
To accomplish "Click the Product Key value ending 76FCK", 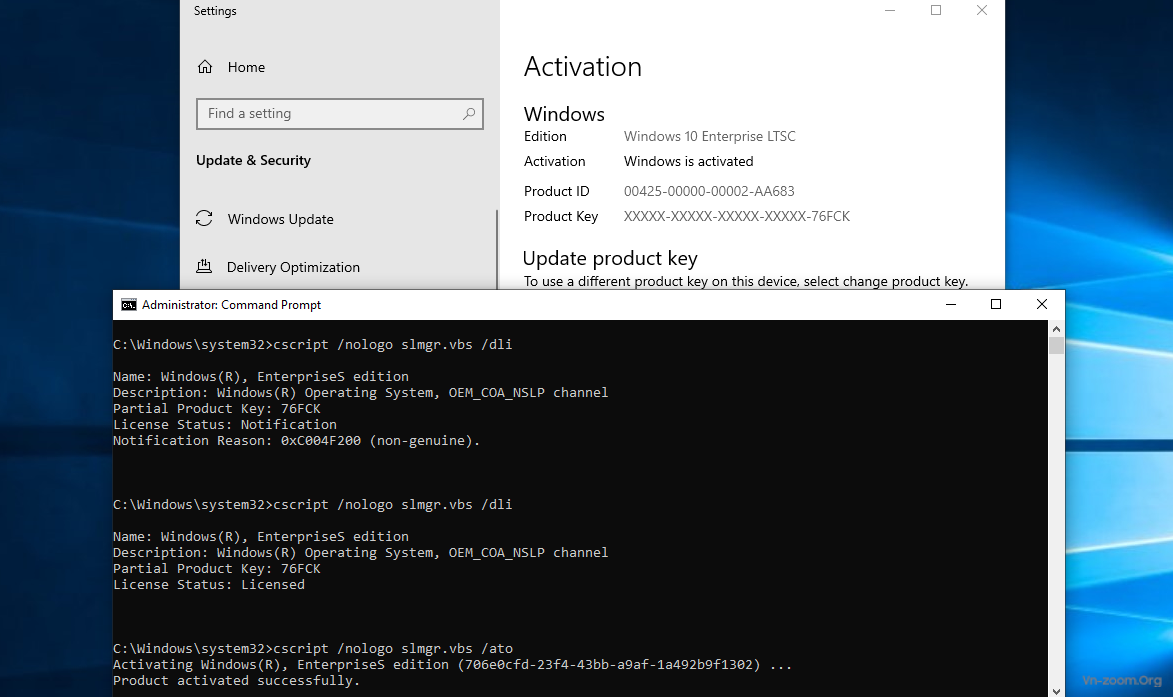I will tap(737, 216).
